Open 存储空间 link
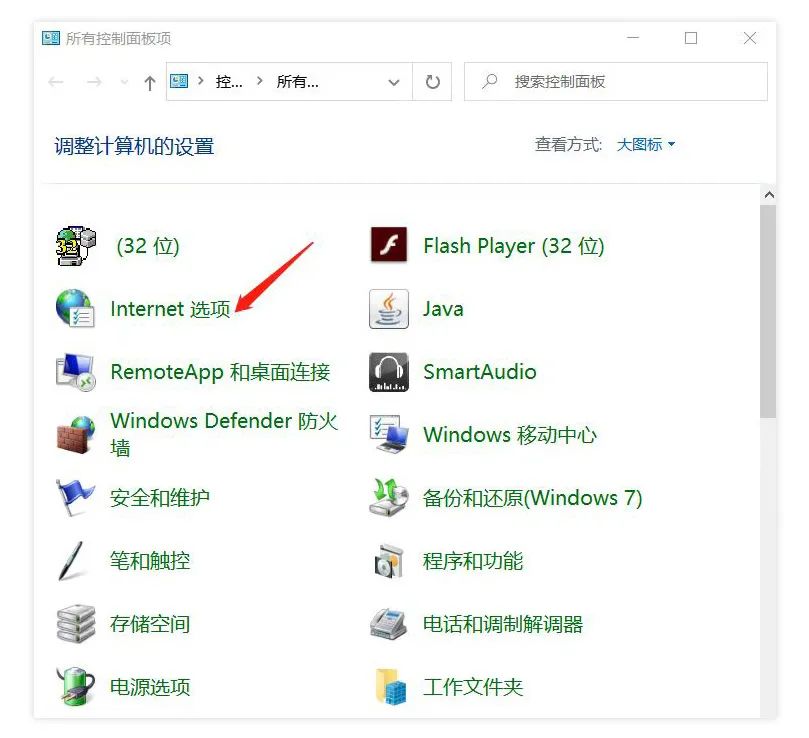 [x=150, y=624]
